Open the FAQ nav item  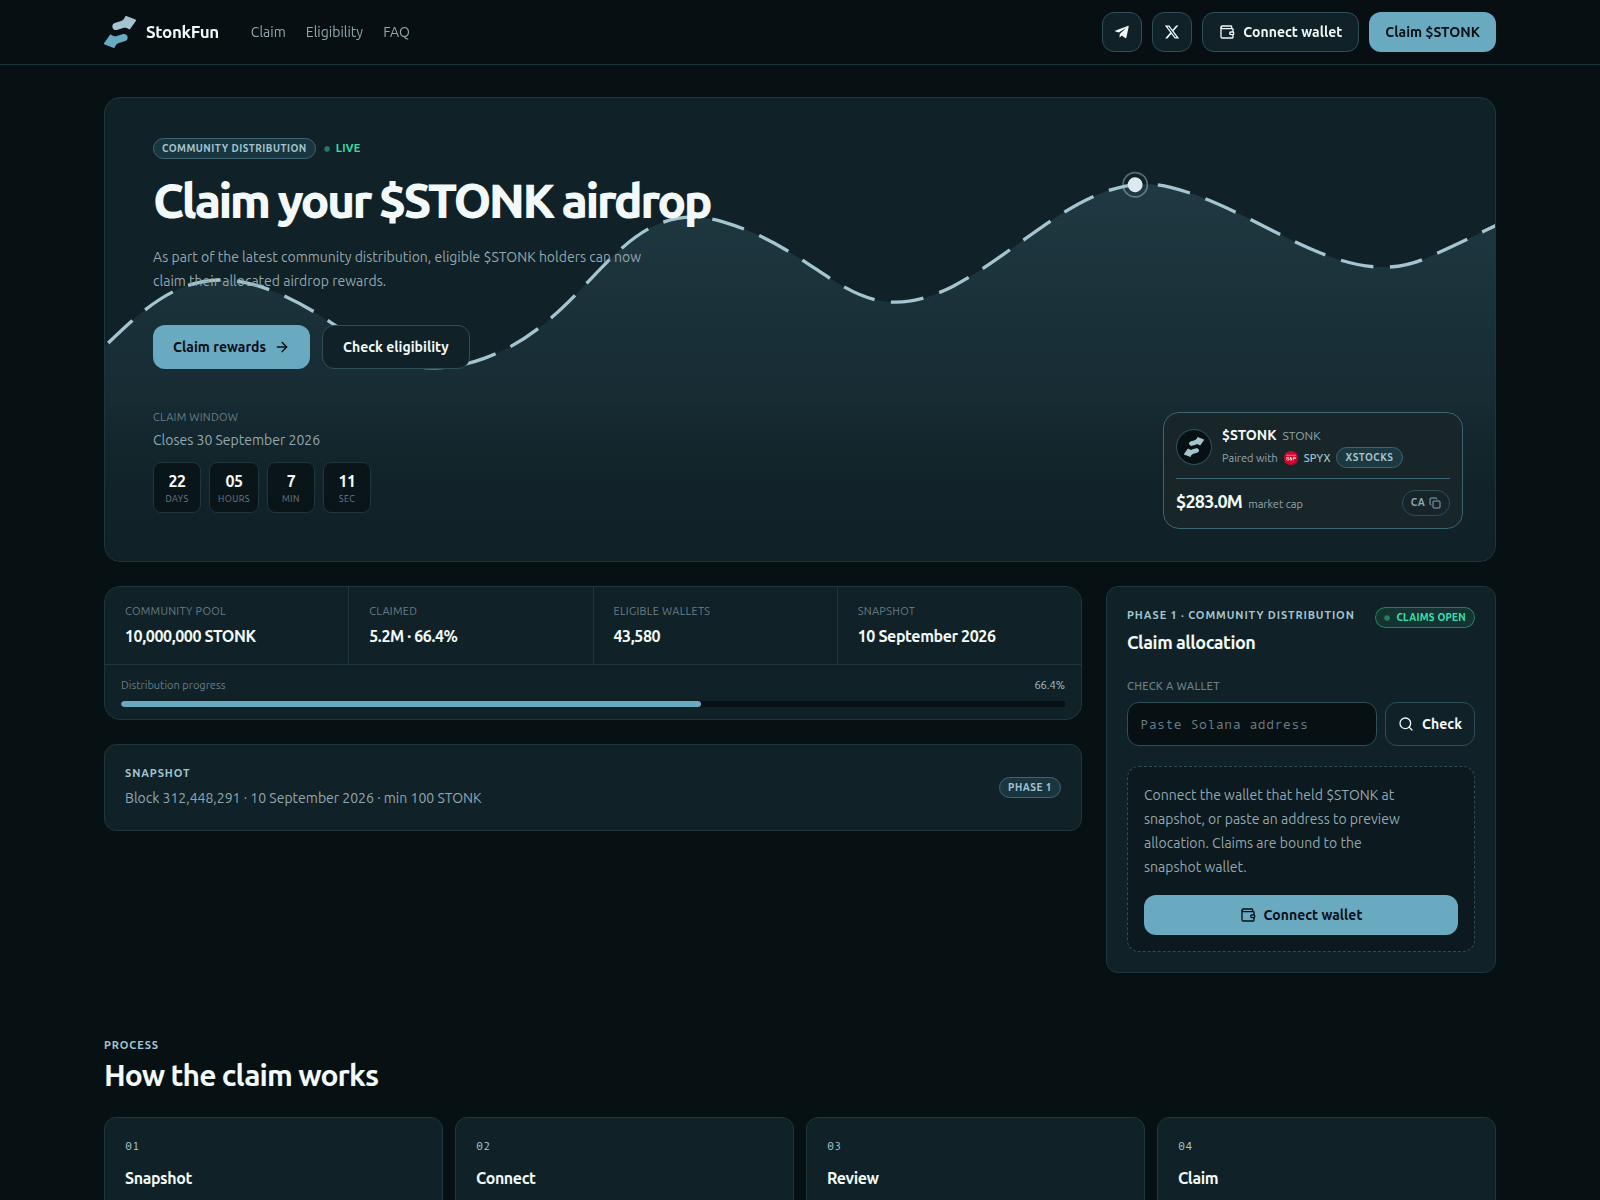[x=396, y=32]
